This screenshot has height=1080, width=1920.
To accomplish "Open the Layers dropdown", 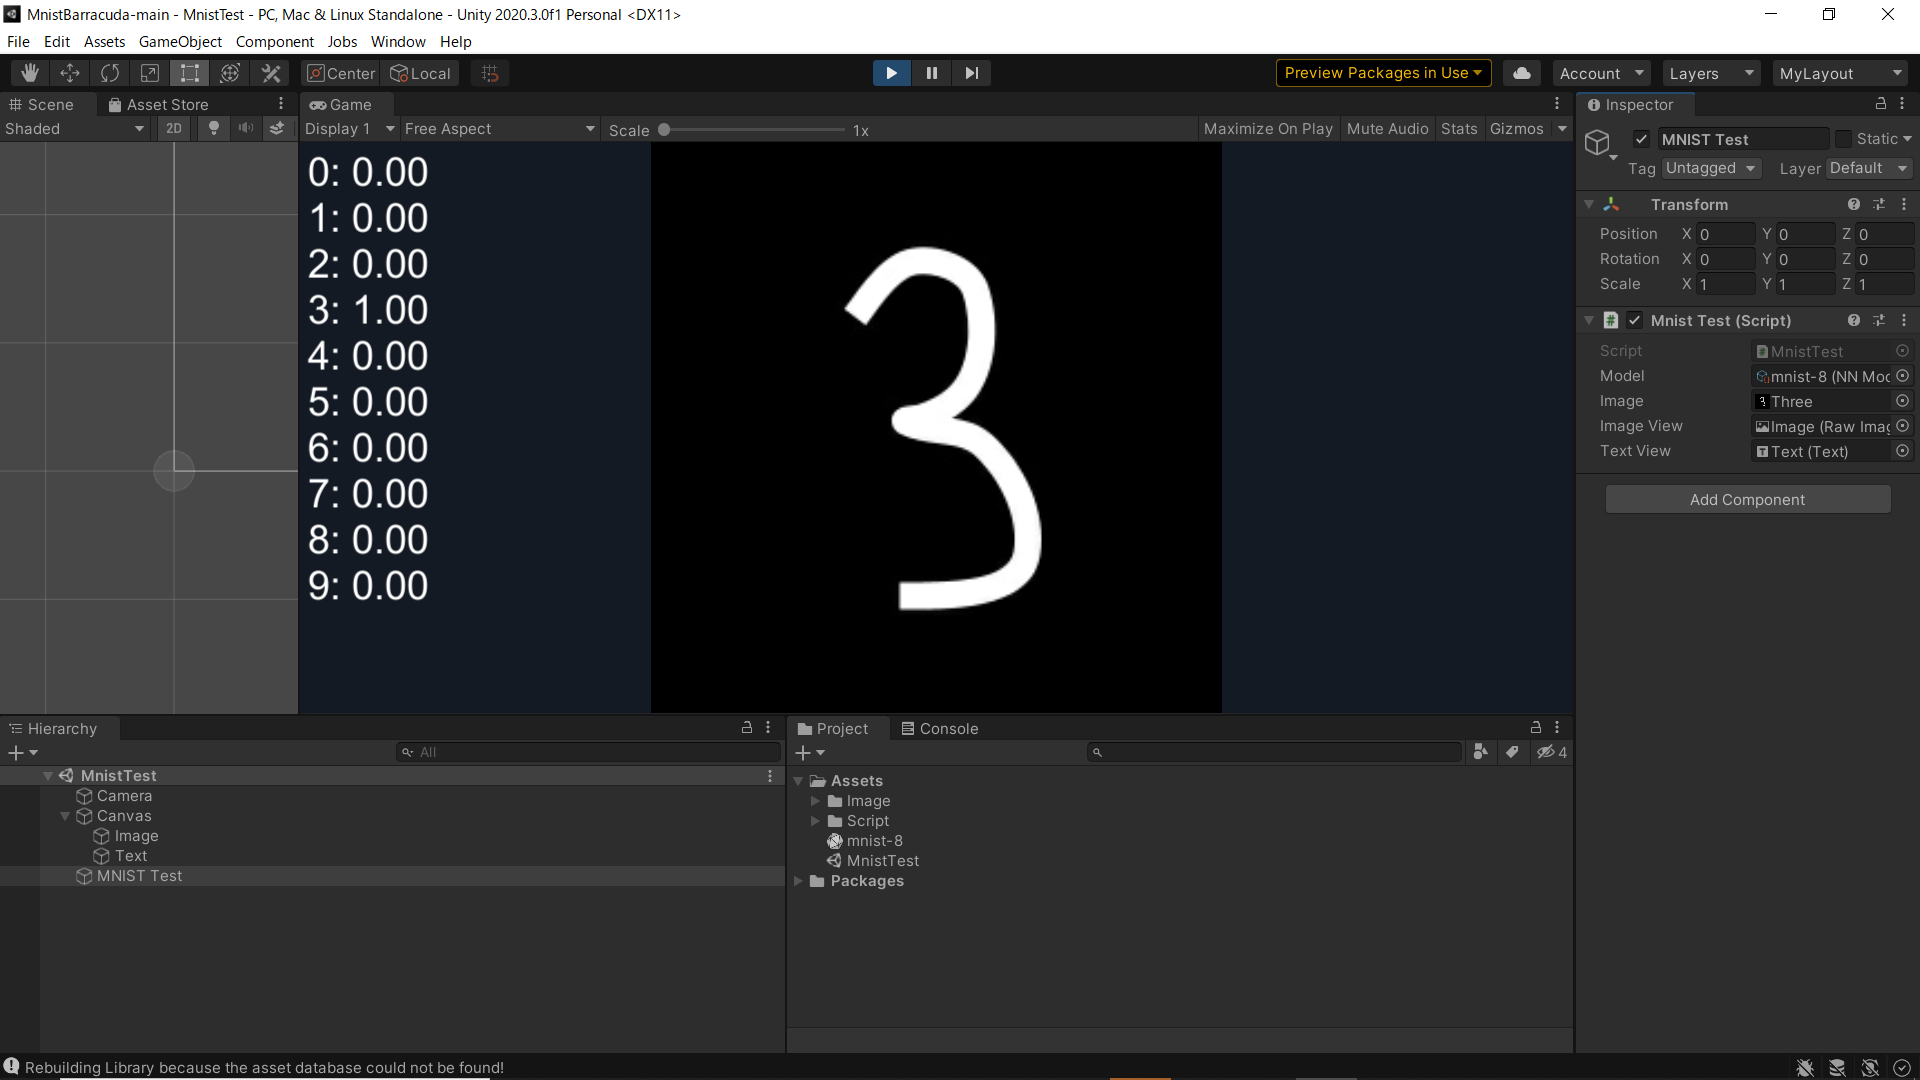I will [x=1711, y=73].
